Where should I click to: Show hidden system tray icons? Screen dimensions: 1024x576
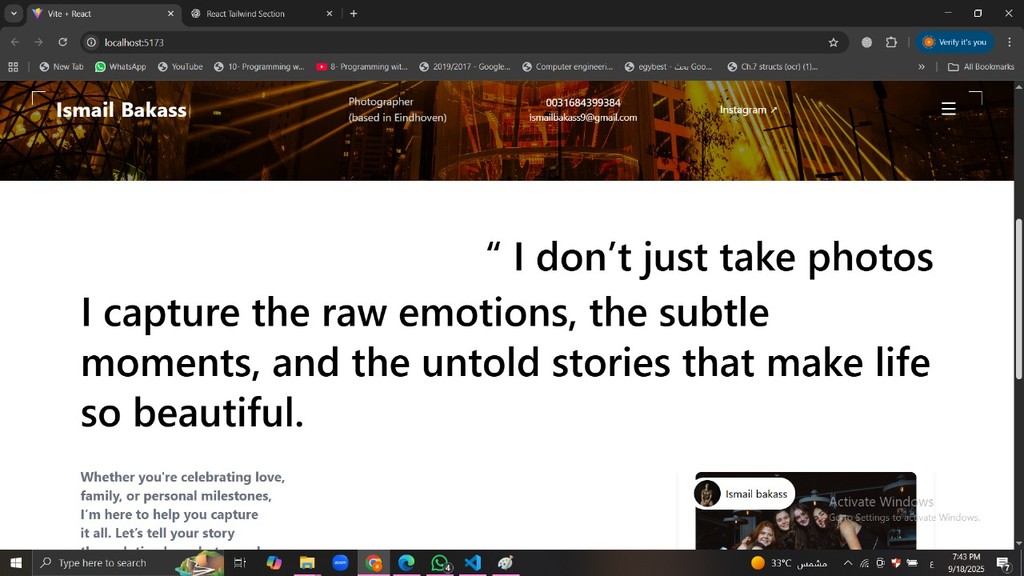click(x=848, y=562)
